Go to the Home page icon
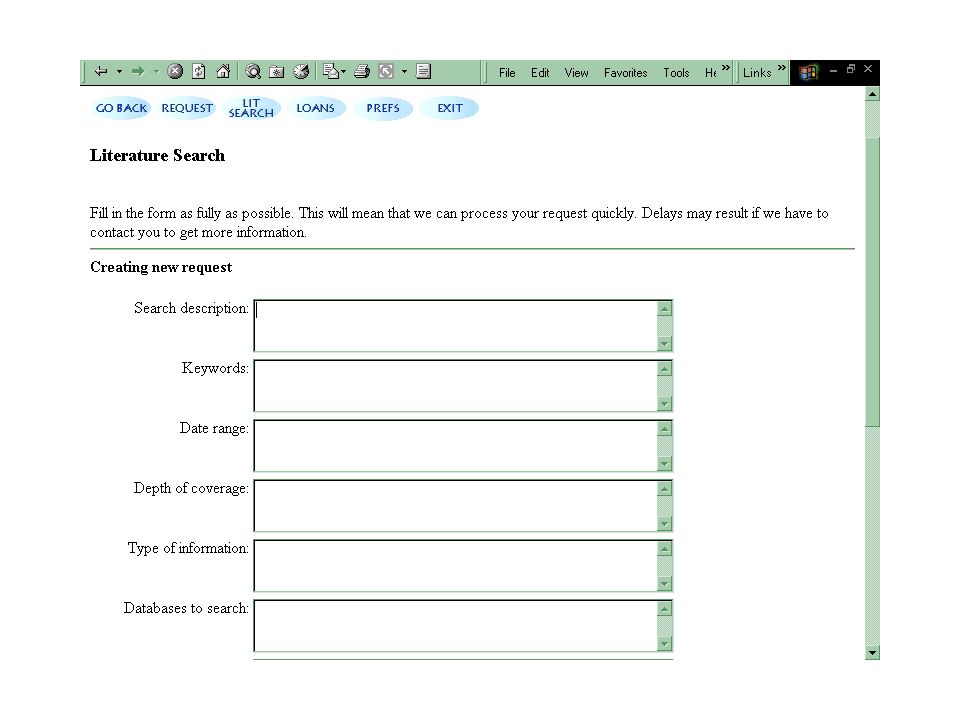960x720 pixels. pos(223,72)
